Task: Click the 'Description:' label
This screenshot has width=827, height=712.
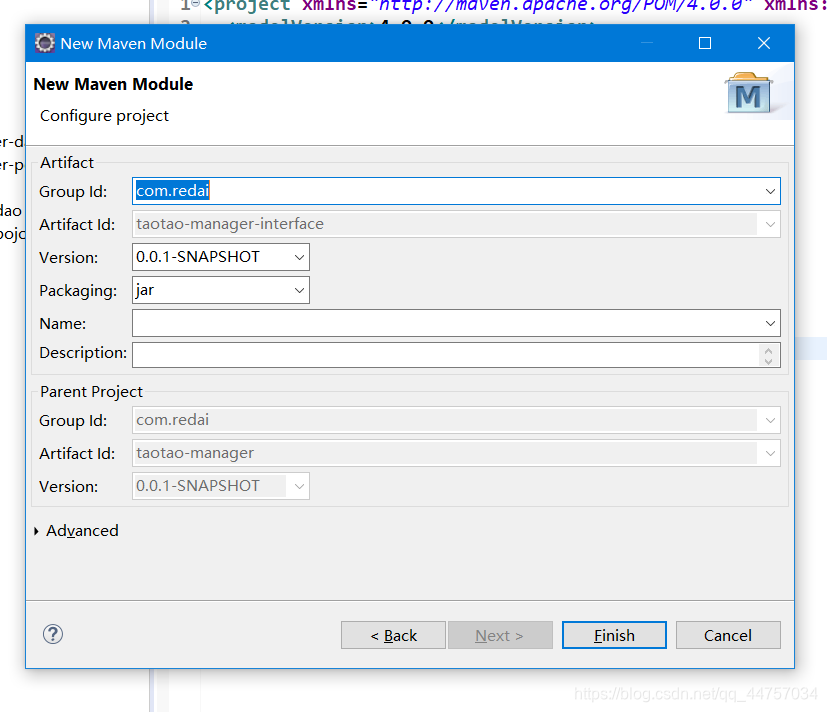Action: [x=83, y=352]
